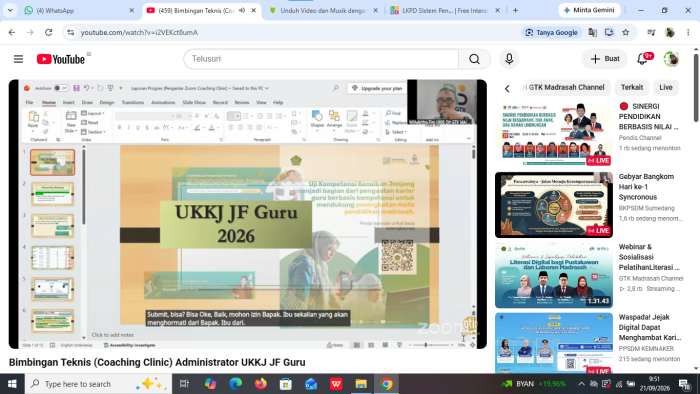Click the browser forward arrow
The width and height of the screenshot is (700, 394).
click(30, 32)
